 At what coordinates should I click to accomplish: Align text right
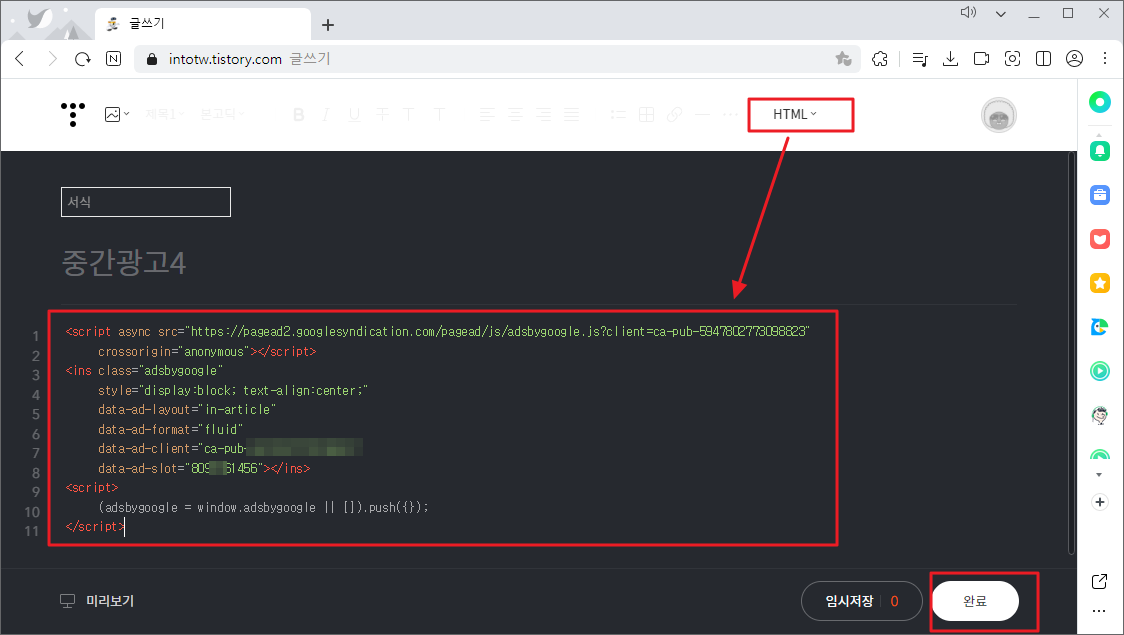[543, 115]
